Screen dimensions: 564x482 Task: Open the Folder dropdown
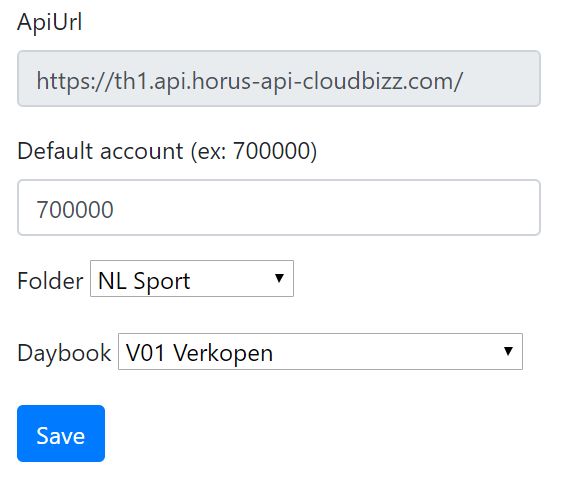tap(192, 279)
